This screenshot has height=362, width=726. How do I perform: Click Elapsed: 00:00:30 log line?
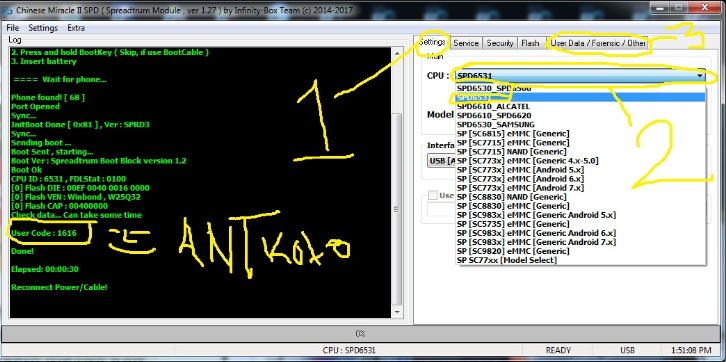click(44, 269)
